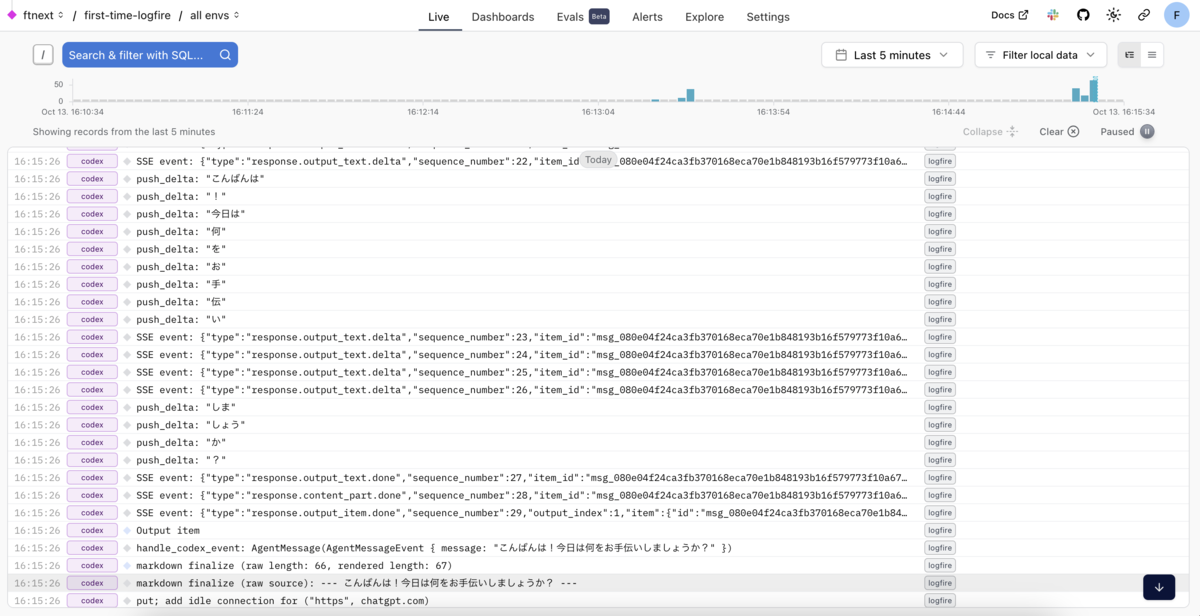The width and height of the screenshot is (1200, 616).
Task: Open the Logfire diamond logo
Action: coord(11,15)
